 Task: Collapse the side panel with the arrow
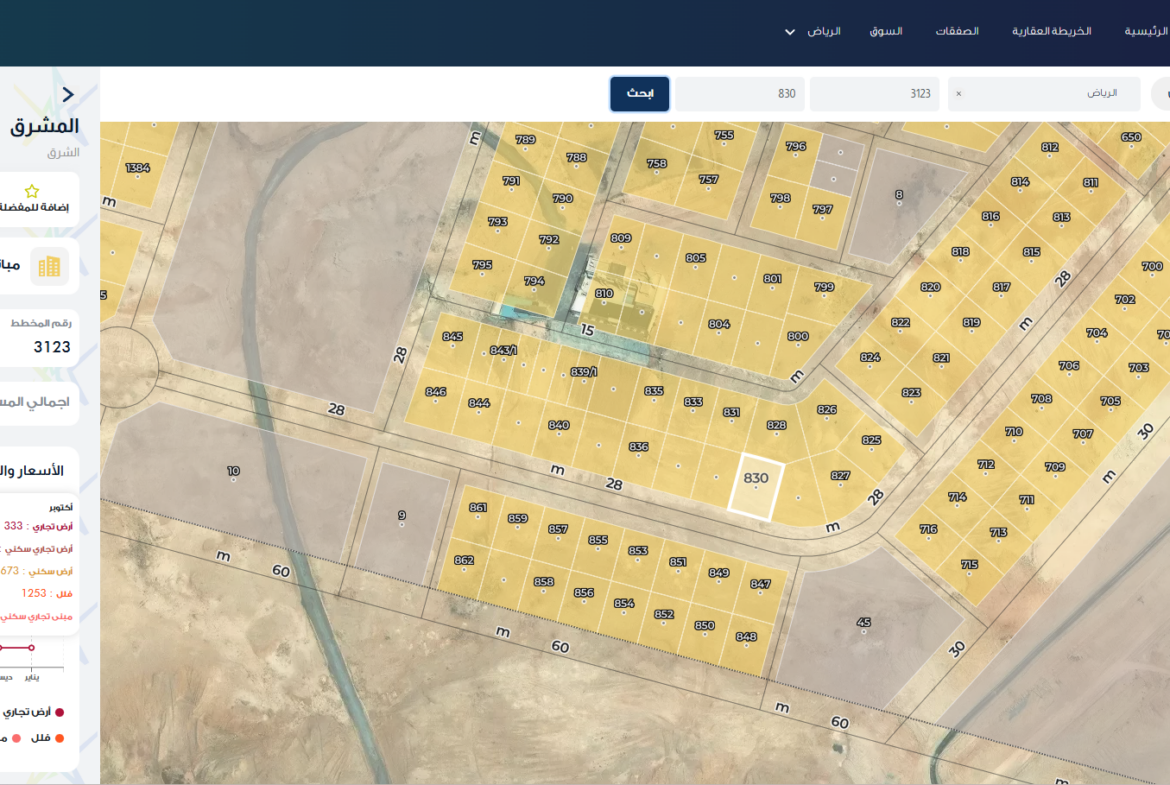pos(67,95)
